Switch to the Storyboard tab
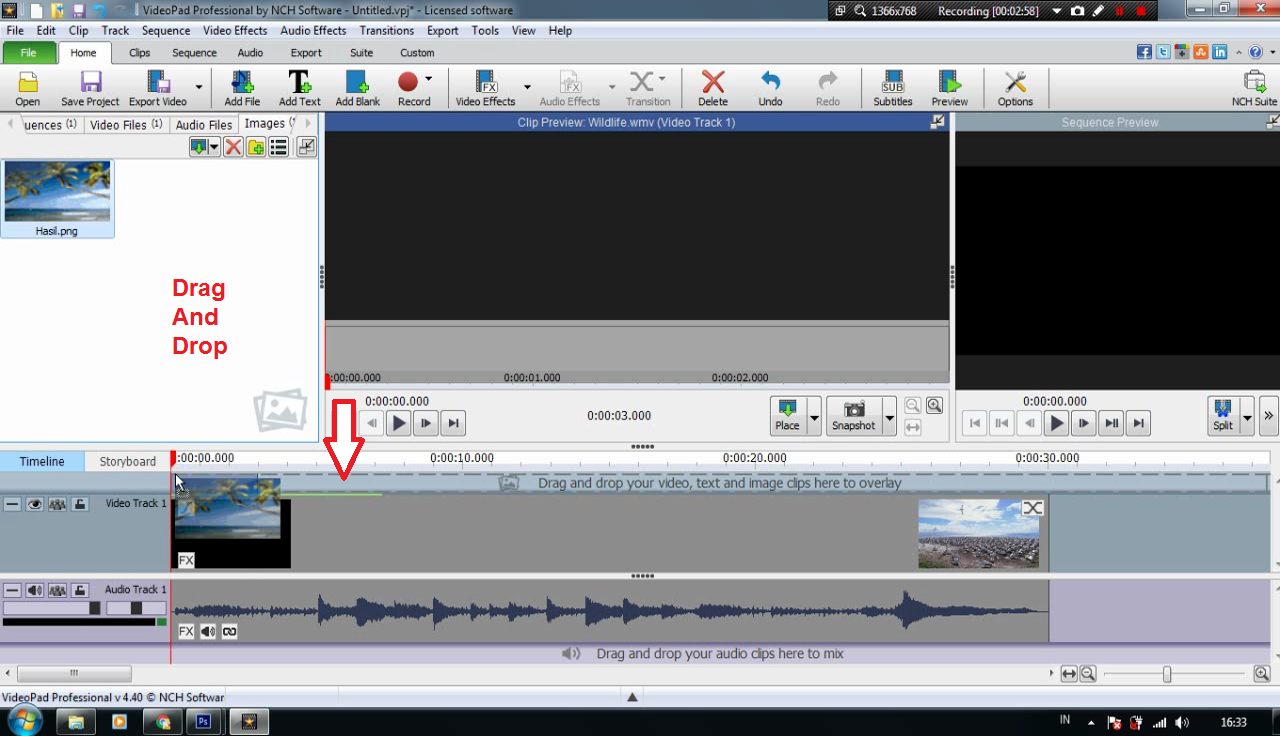Viewport: 1280px width, 736px height. 127,461
